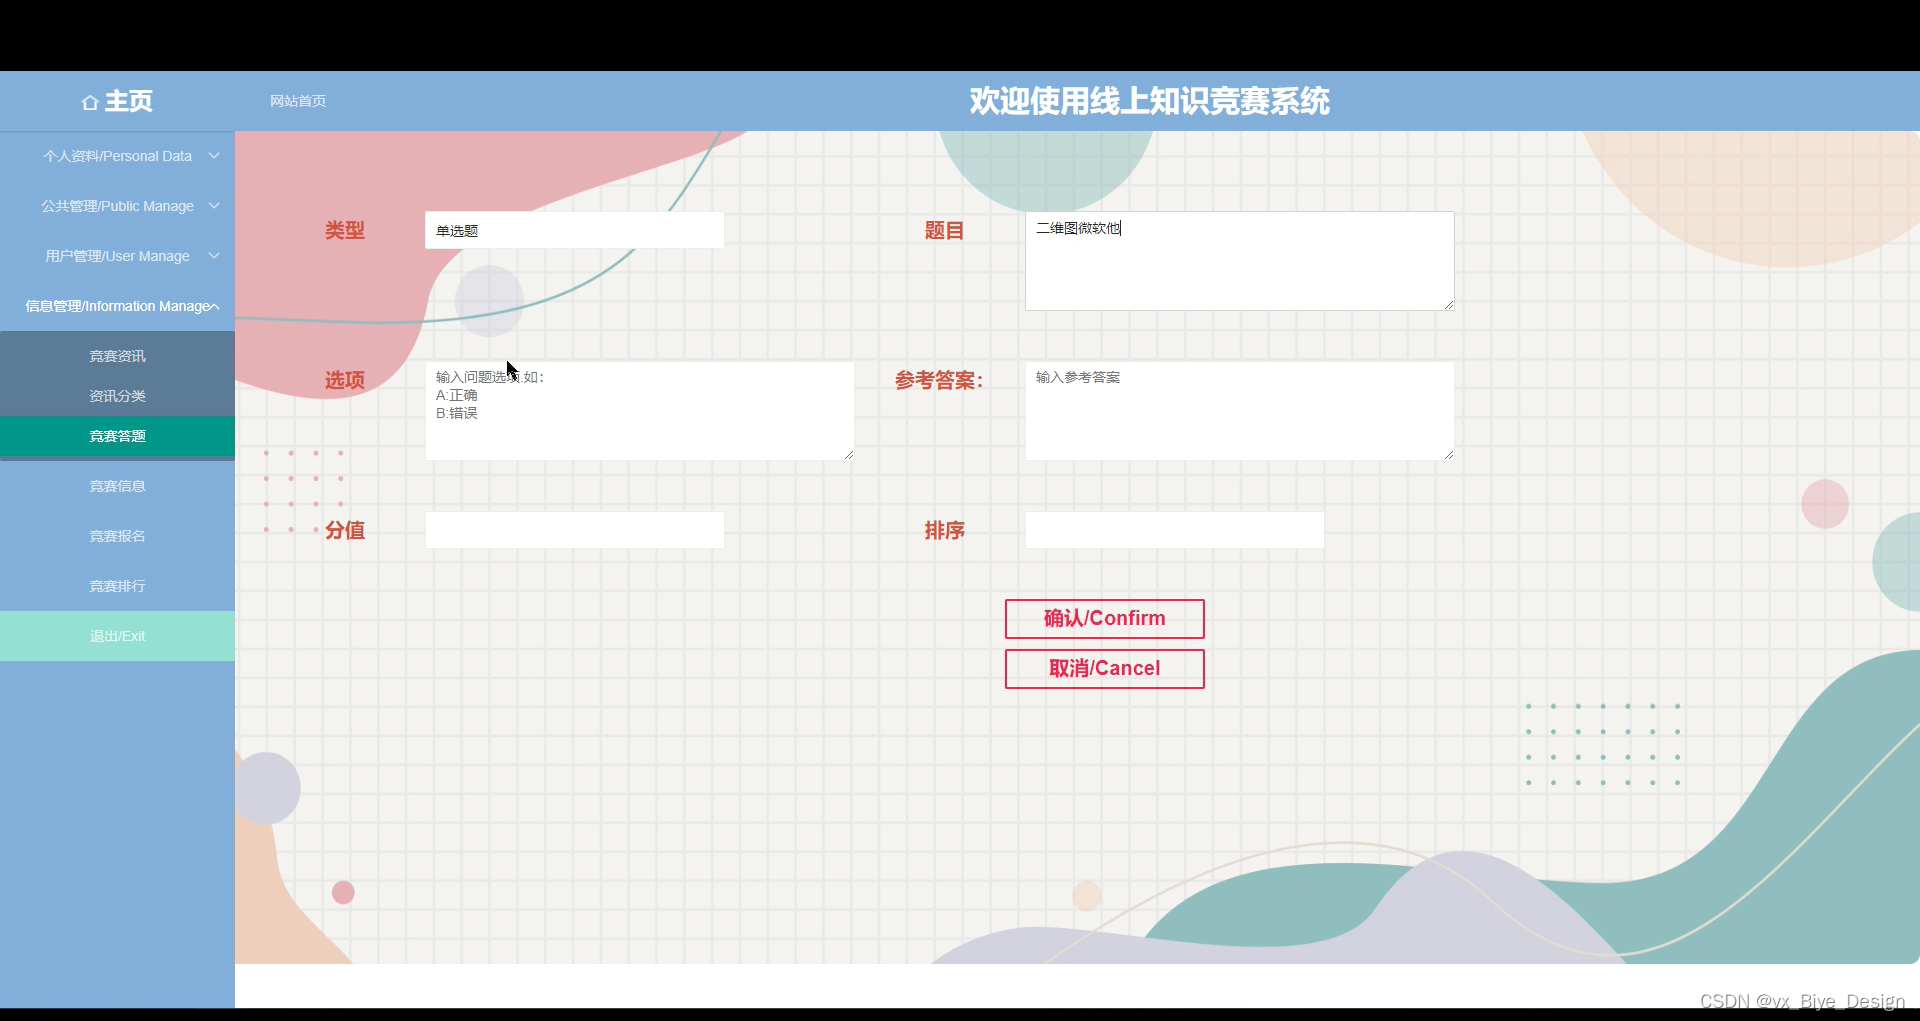The width and height of the screenshot is (1920, 1021).
Task: Open the 竞赛资讯 sidebar page
Action: coord(117,355)
